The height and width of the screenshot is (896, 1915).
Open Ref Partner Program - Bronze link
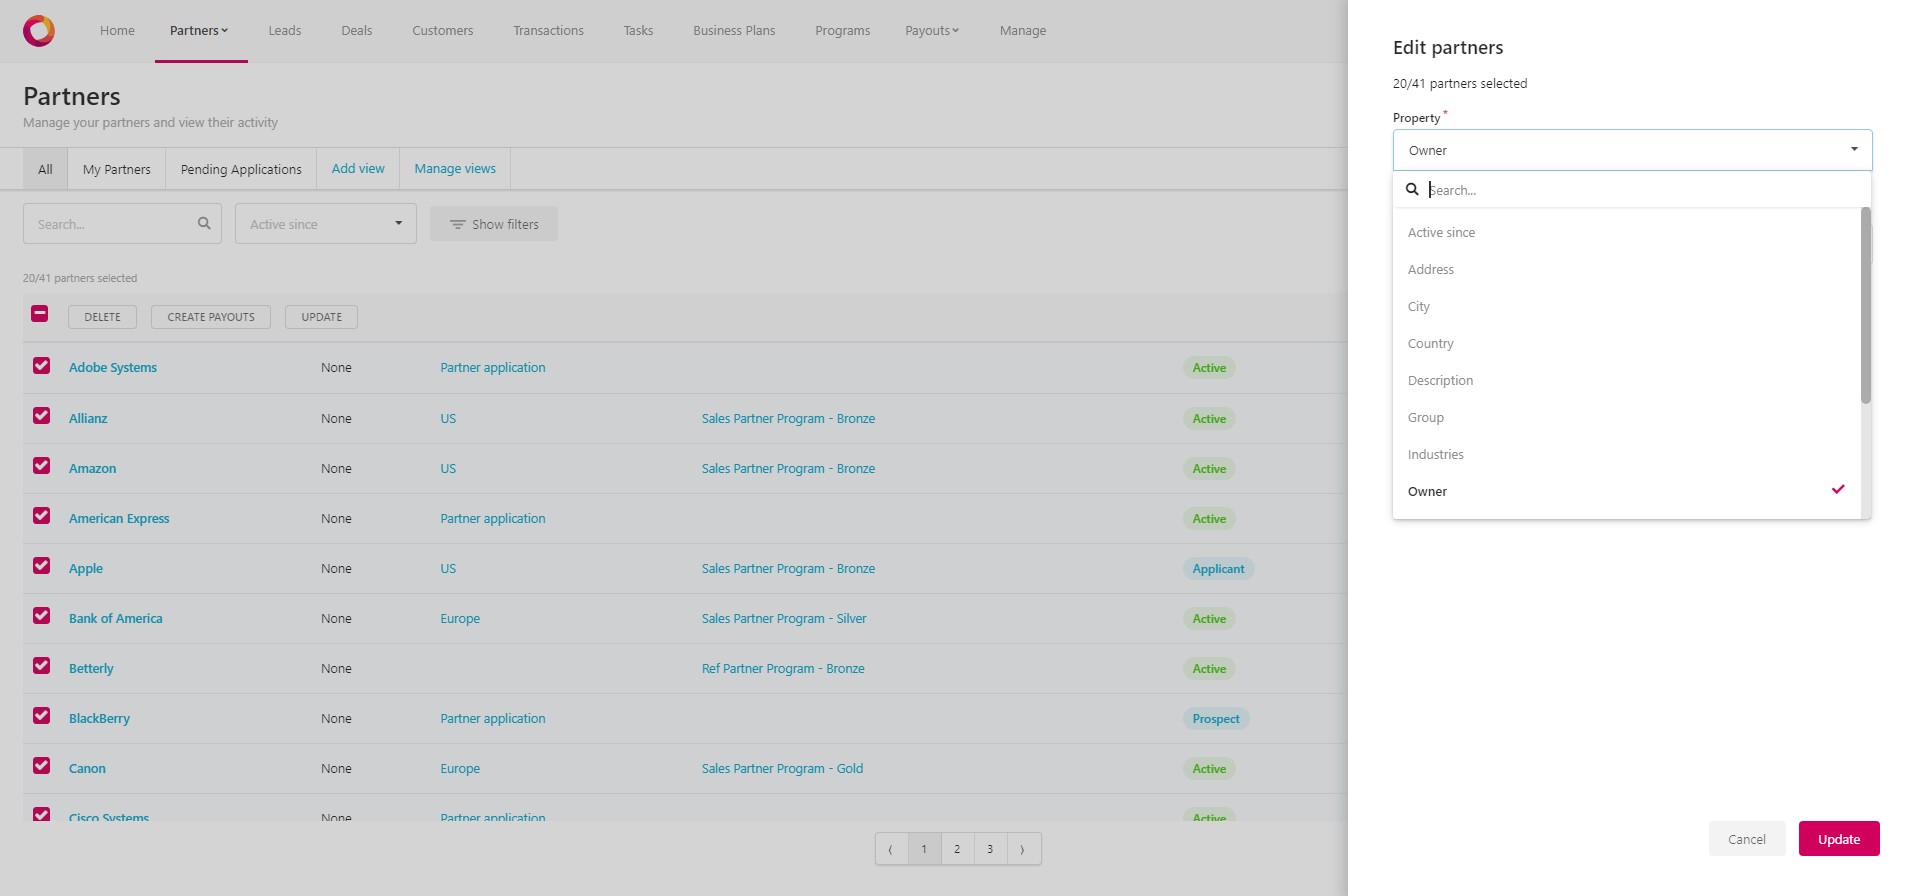(783, 668)
